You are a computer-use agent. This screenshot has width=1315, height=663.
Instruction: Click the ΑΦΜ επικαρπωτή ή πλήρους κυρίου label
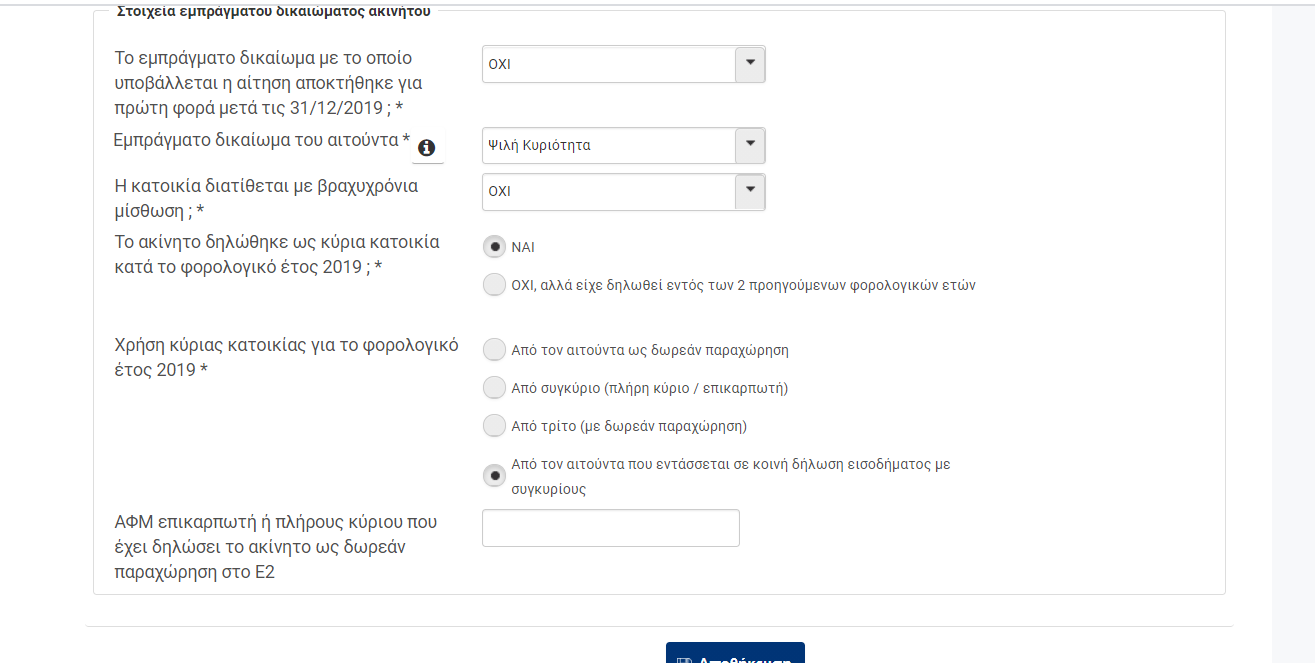tap(276, 547)
